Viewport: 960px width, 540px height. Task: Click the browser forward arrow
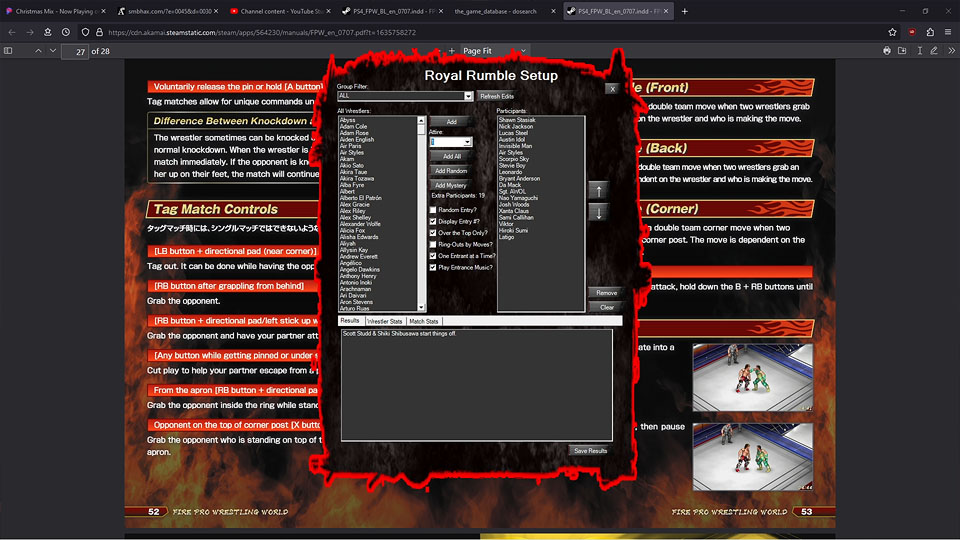29,32
